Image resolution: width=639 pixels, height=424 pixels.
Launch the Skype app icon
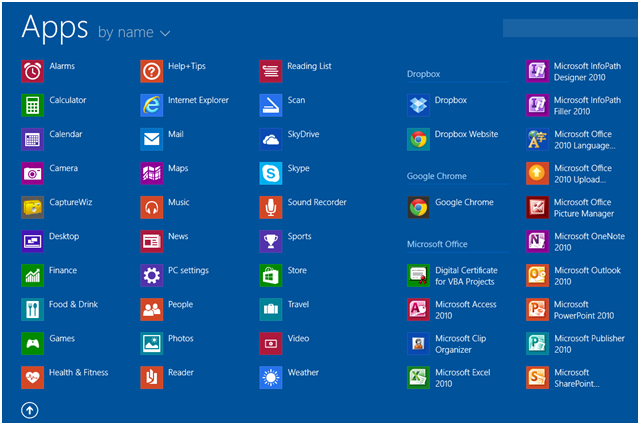tap(271, 173)
